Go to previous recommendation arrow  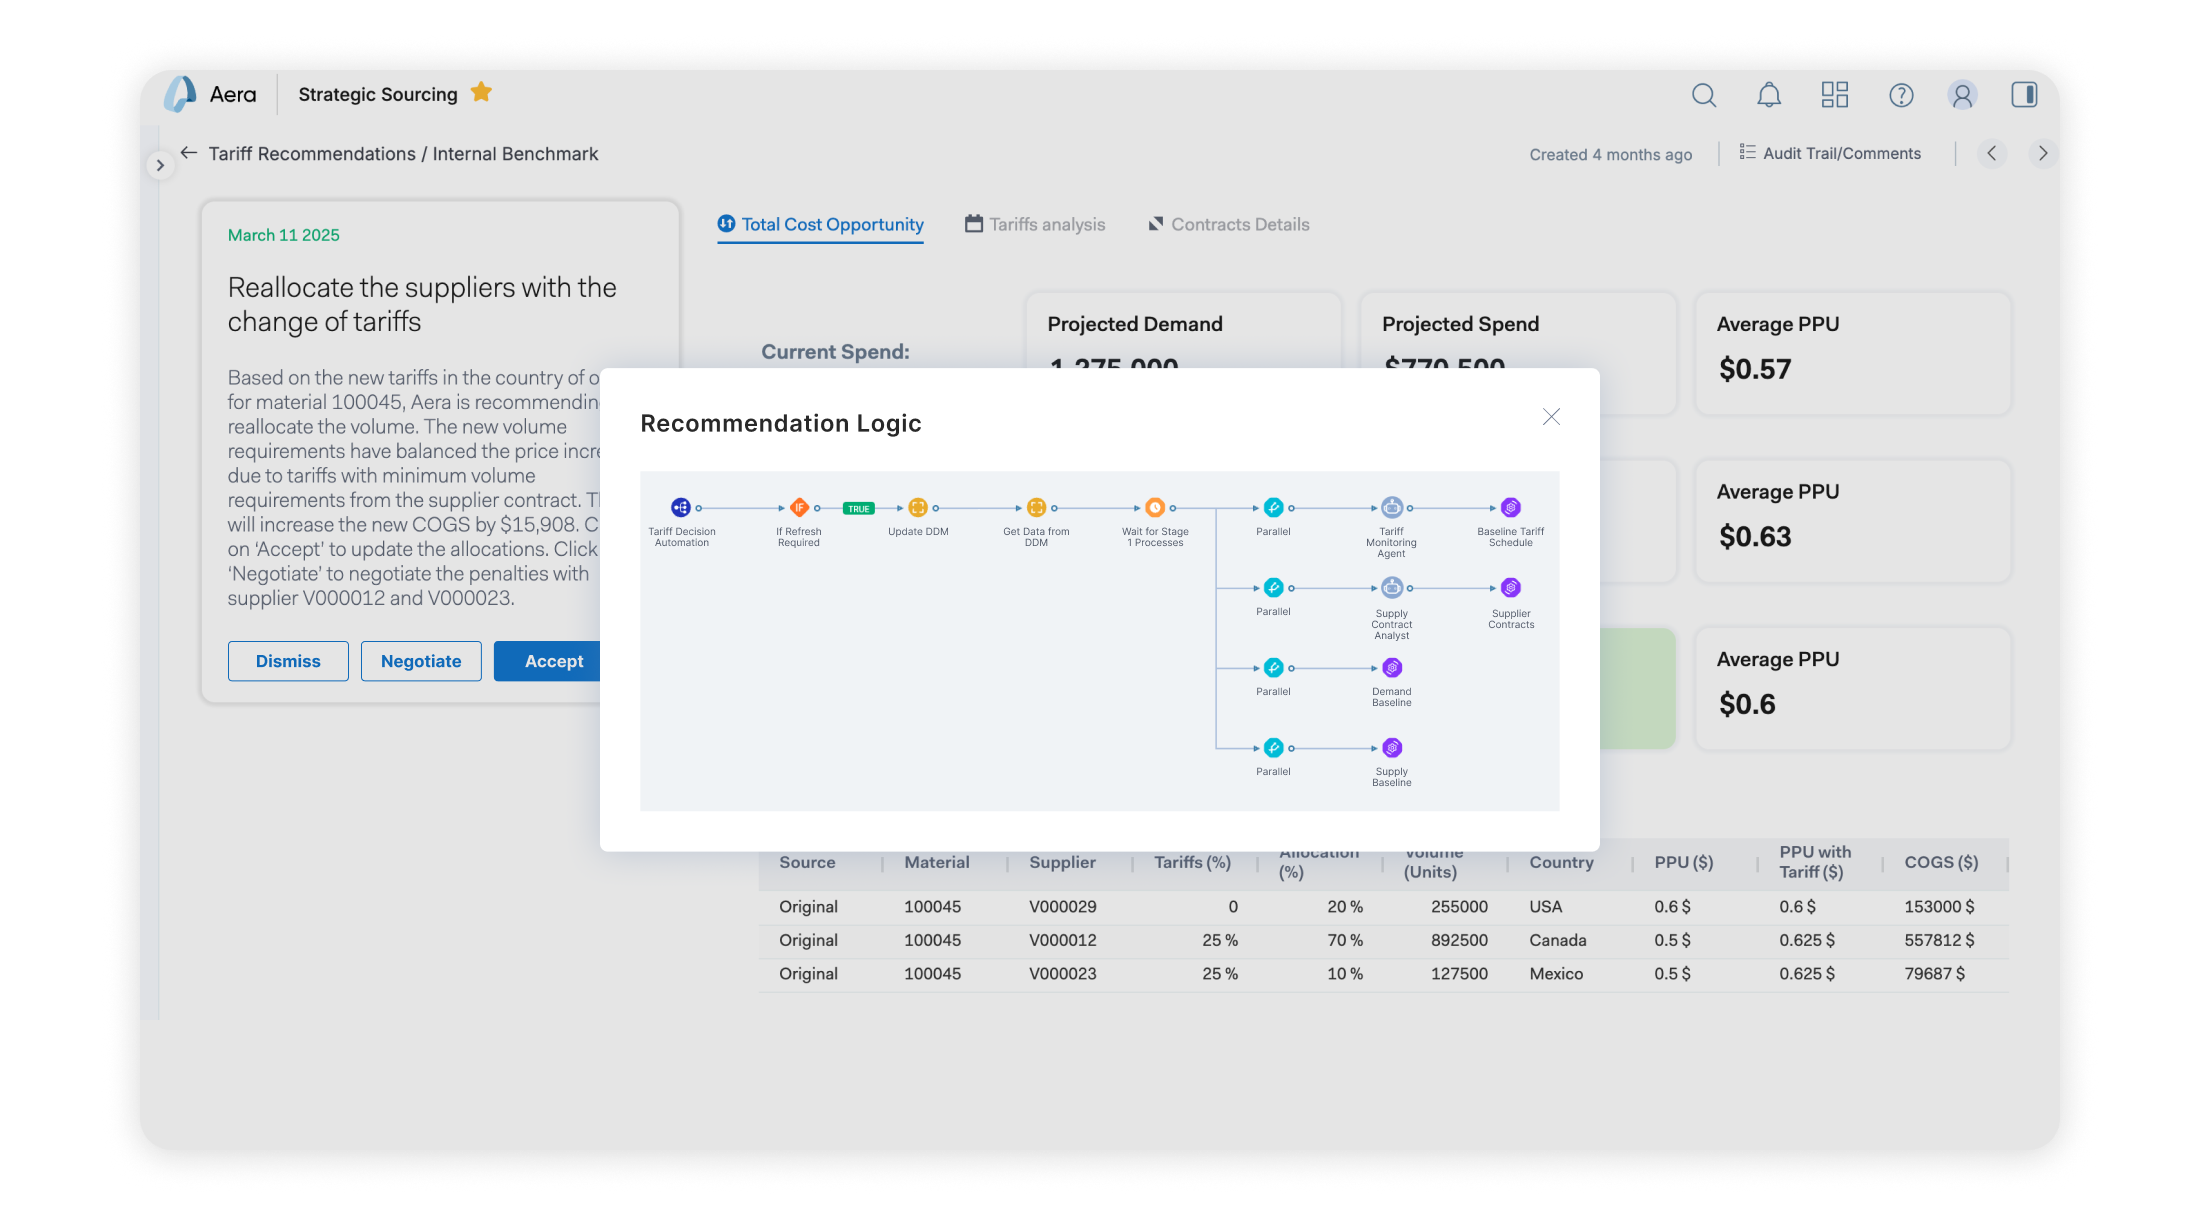pos(1992,153)
